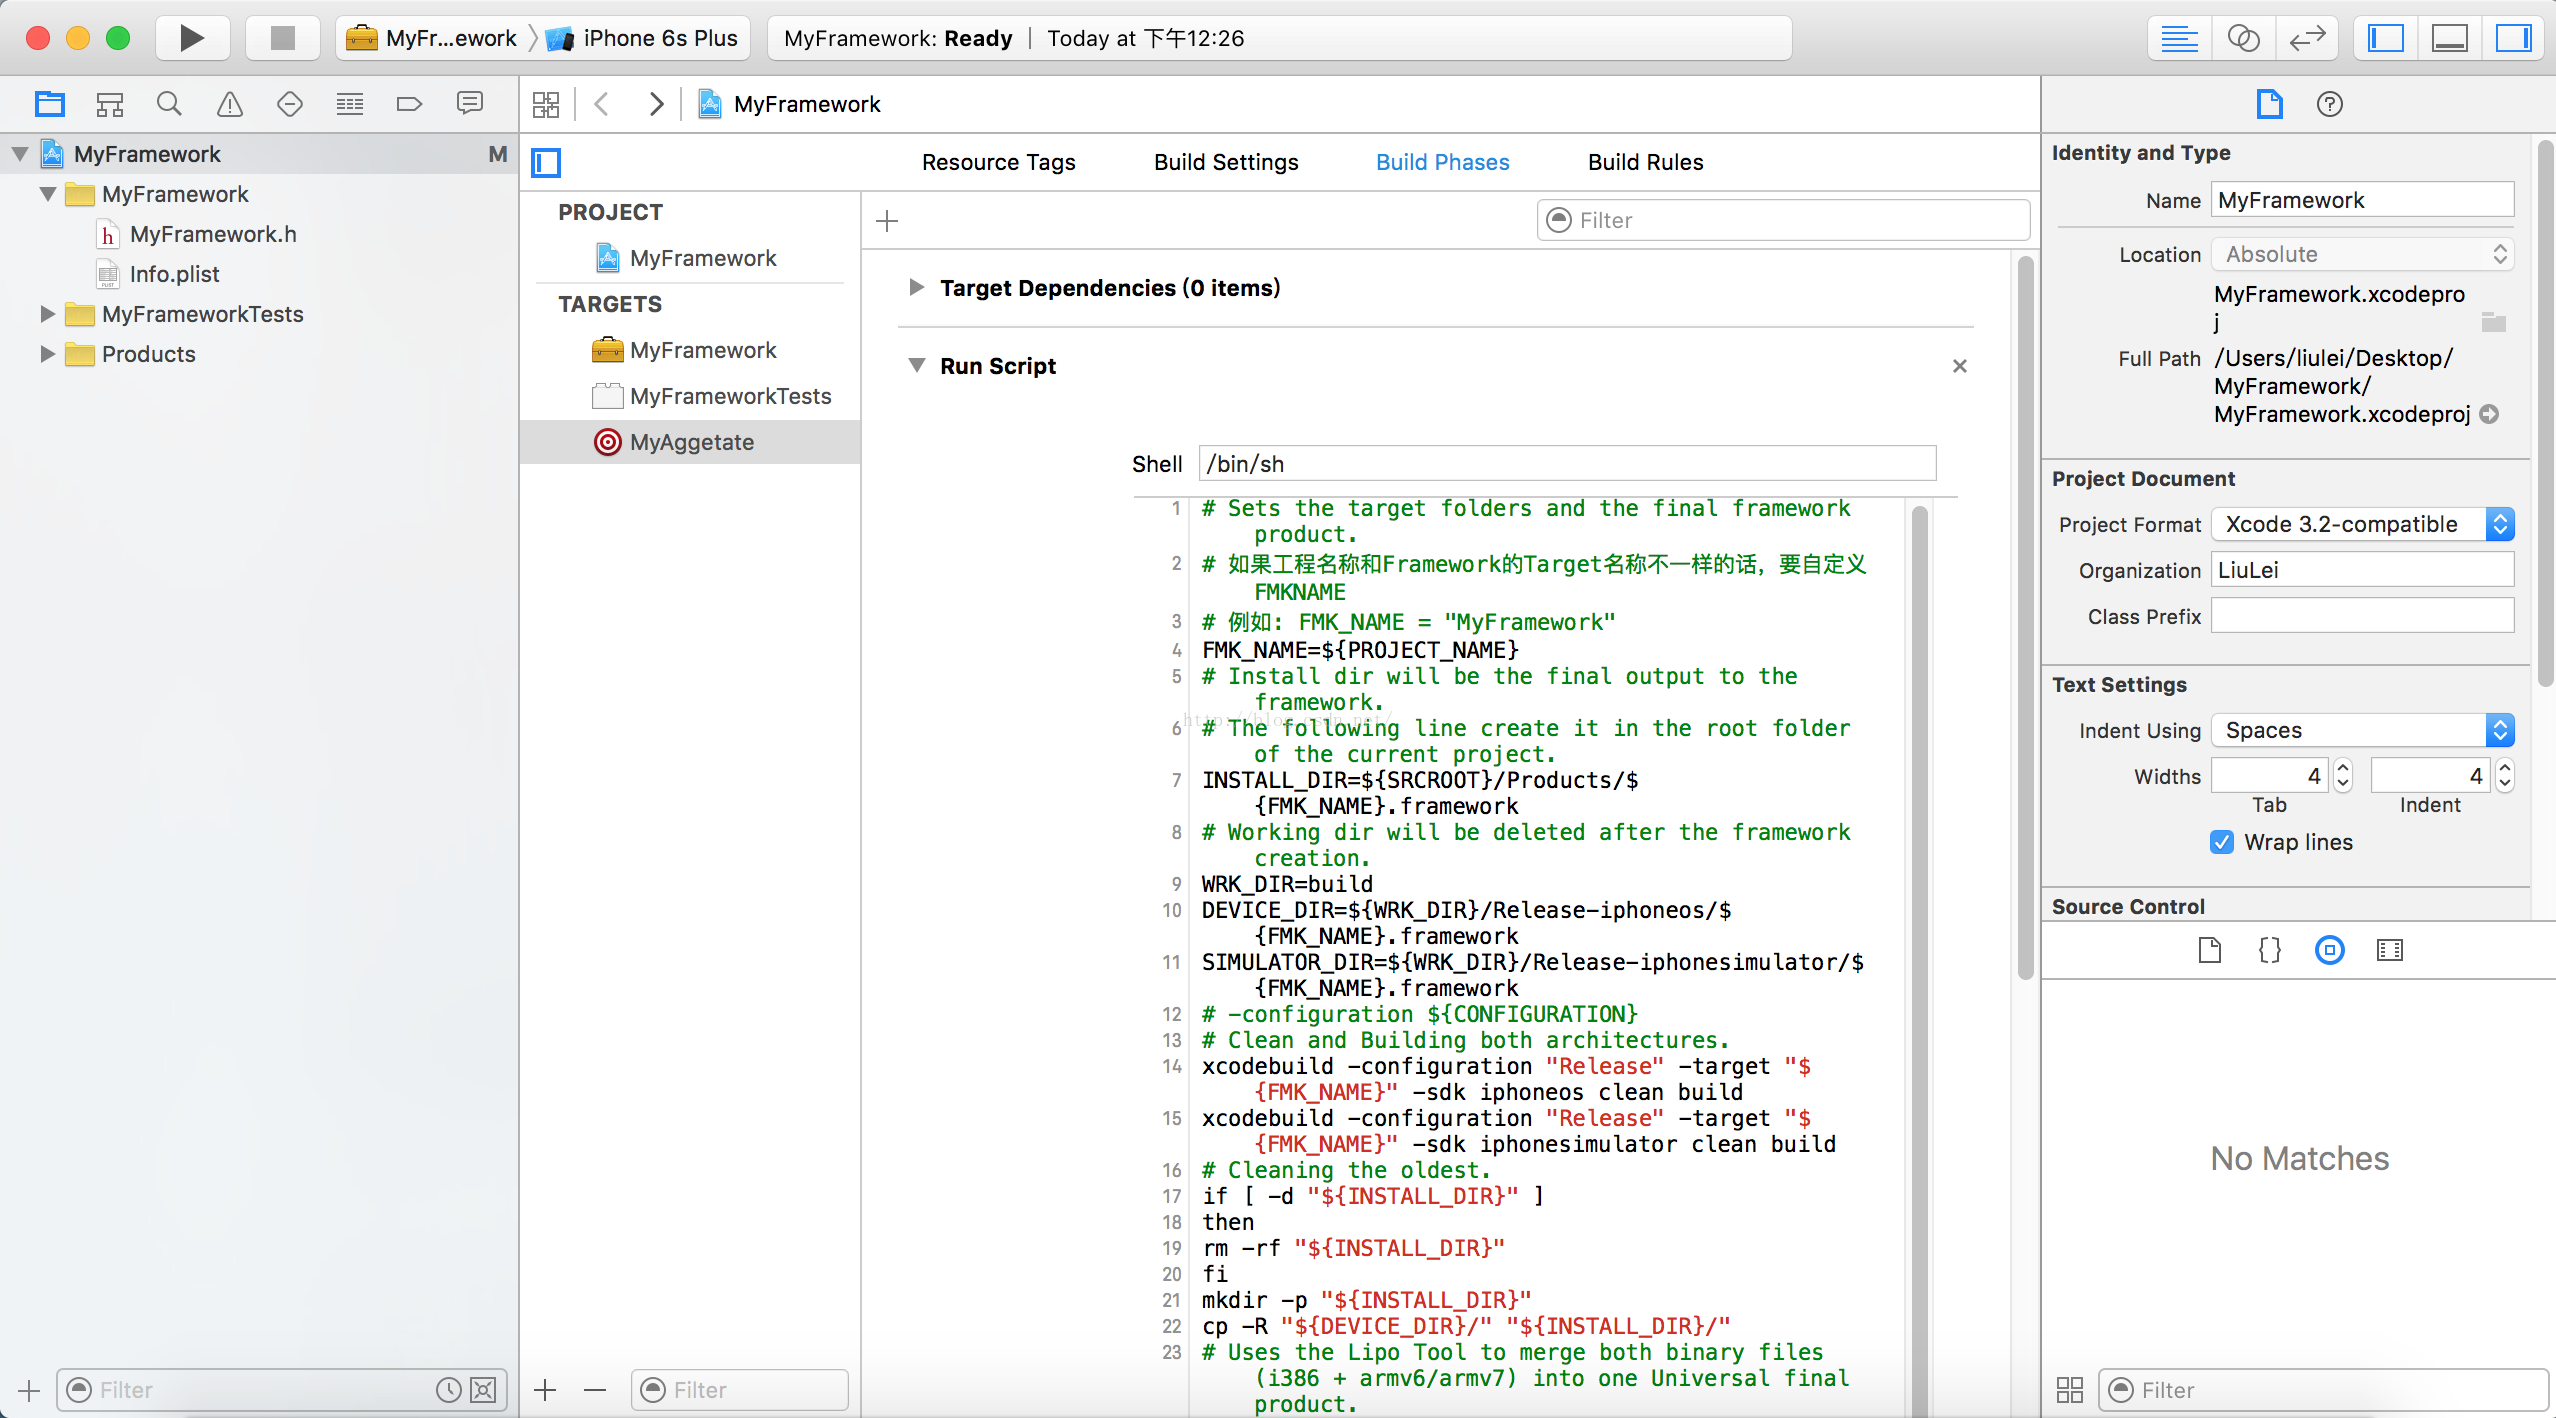Choose the iPhone 6s Plus destination
This screenshot has width=2556, height=1418.
[x=643, y=38]
